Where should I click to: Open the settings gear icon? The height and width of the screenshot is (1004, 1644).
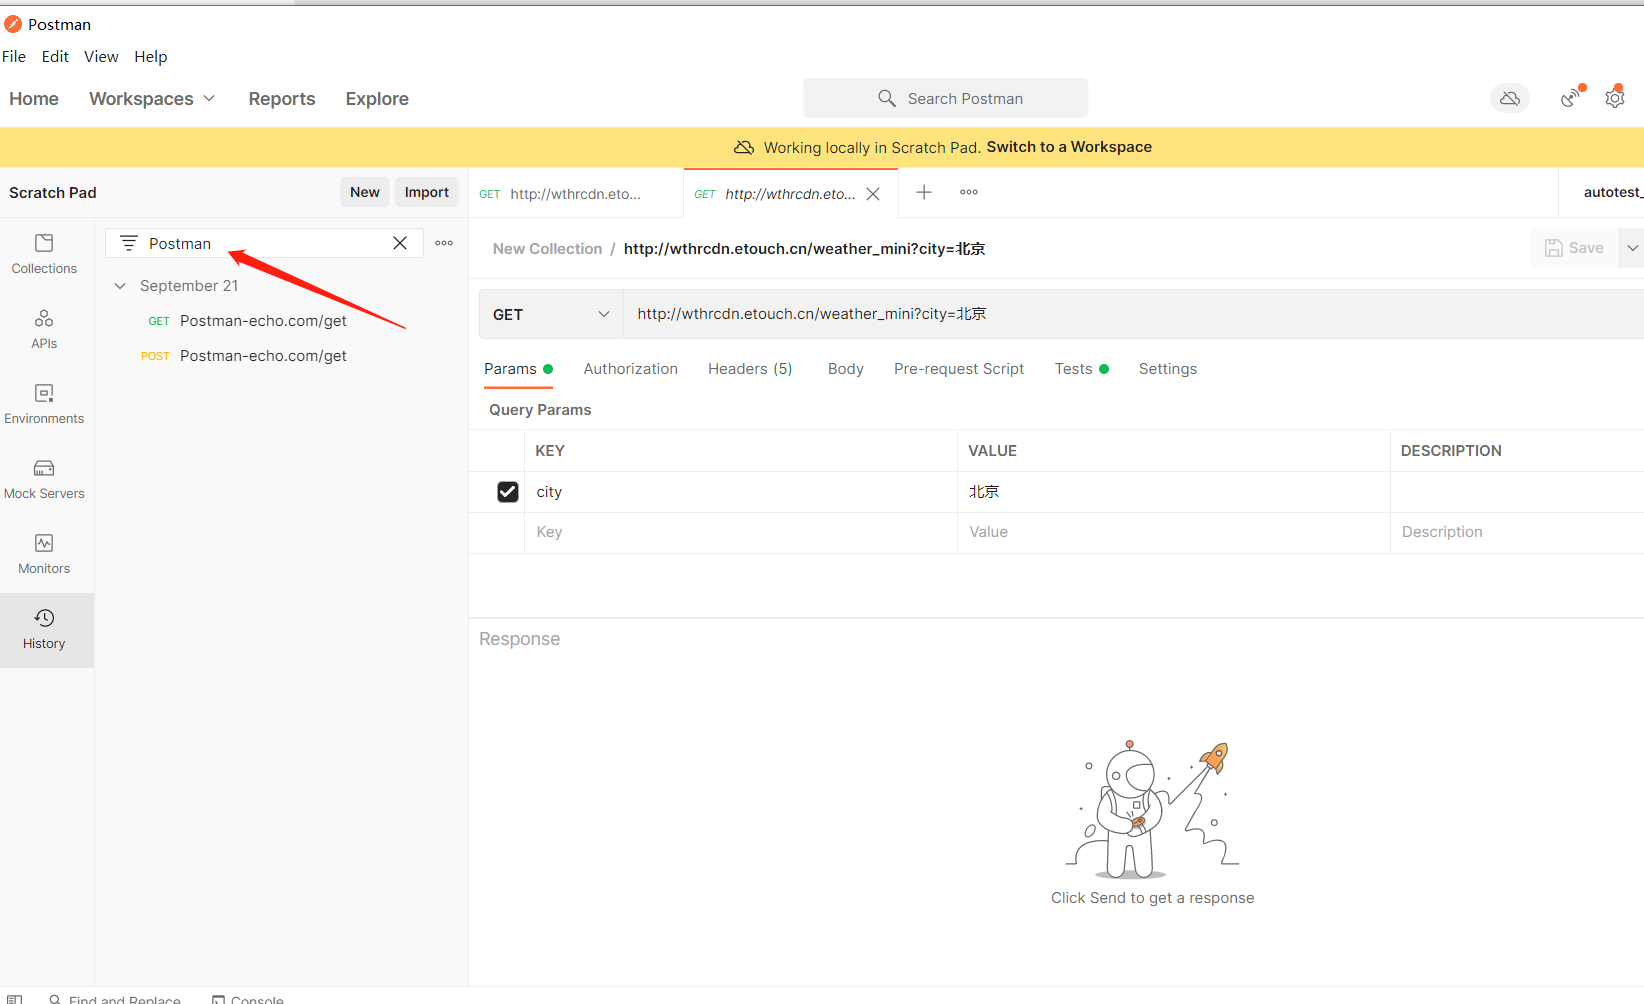[1615, 97]
